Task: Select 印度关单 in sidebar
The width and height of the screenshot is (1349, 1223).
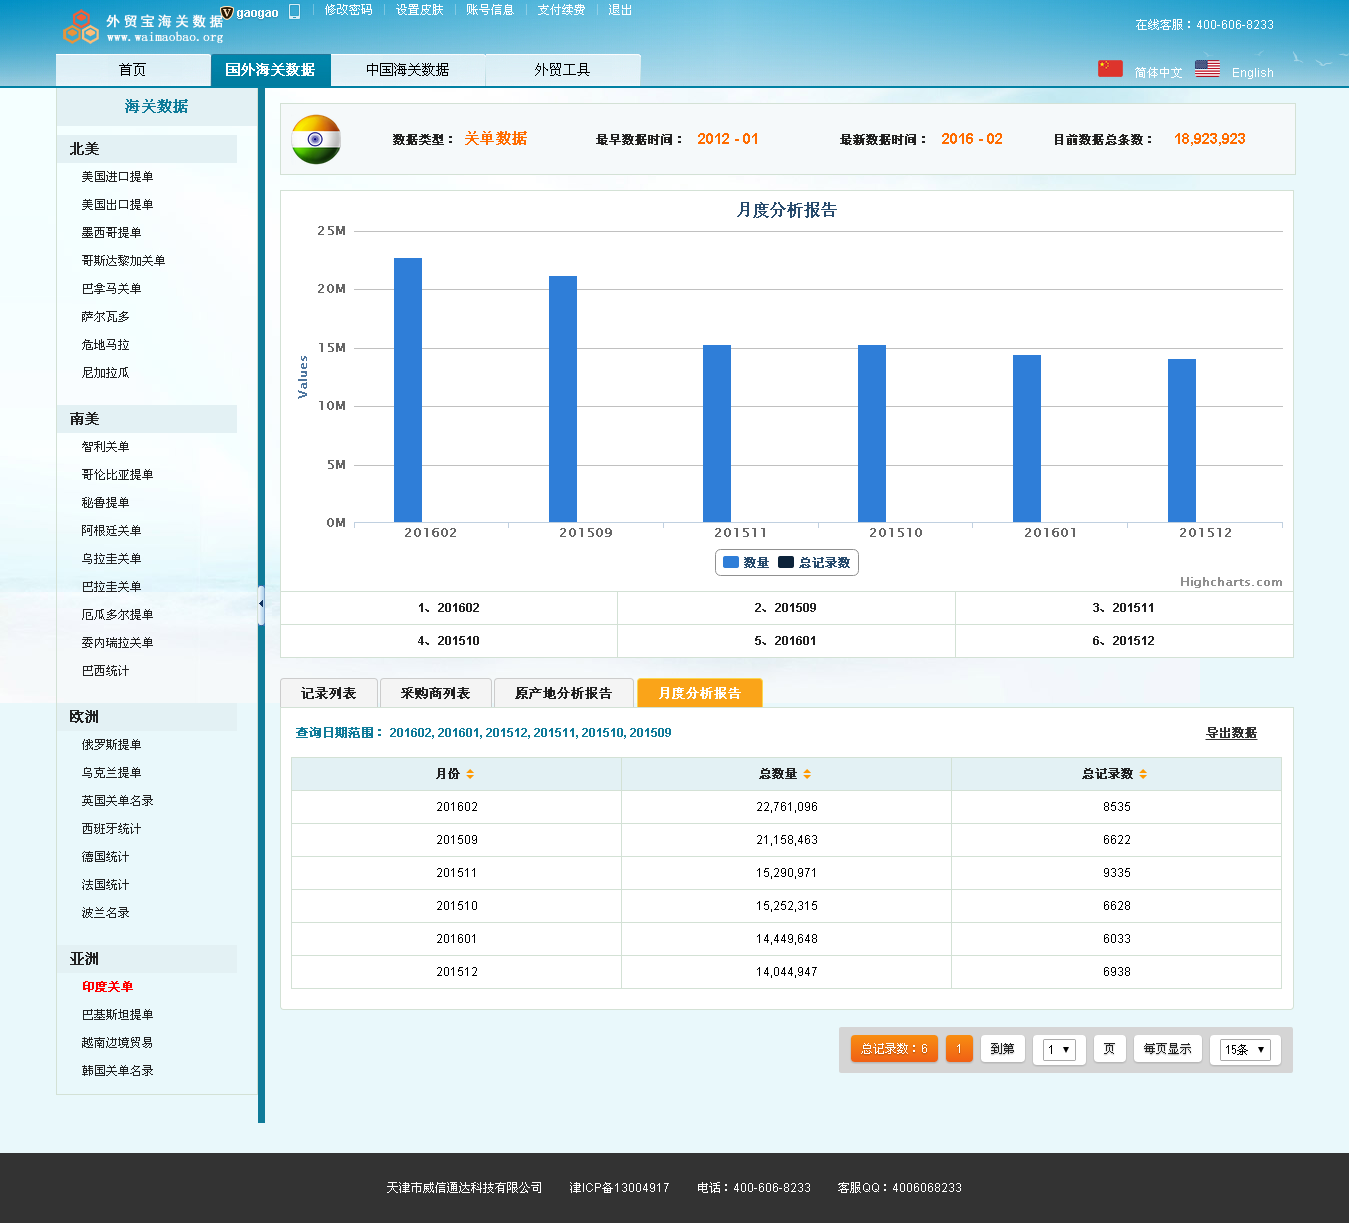Action: click(107, 987)
